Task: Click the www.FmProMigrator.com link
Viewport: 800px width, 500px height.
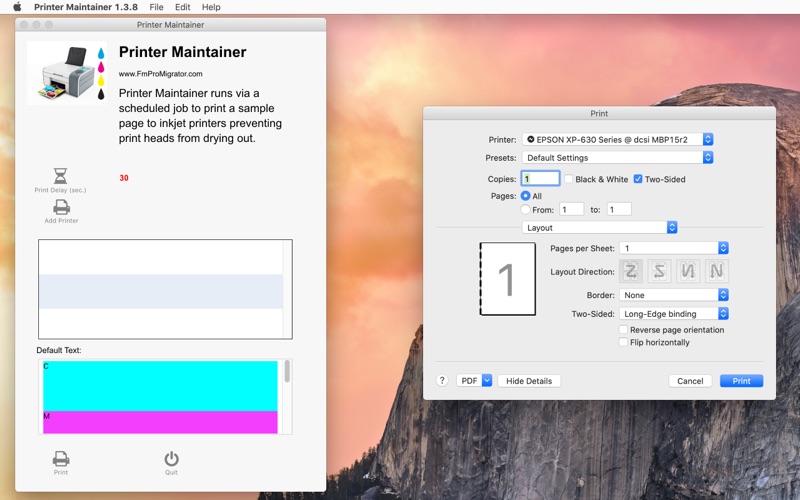Action: click(161, 73)
